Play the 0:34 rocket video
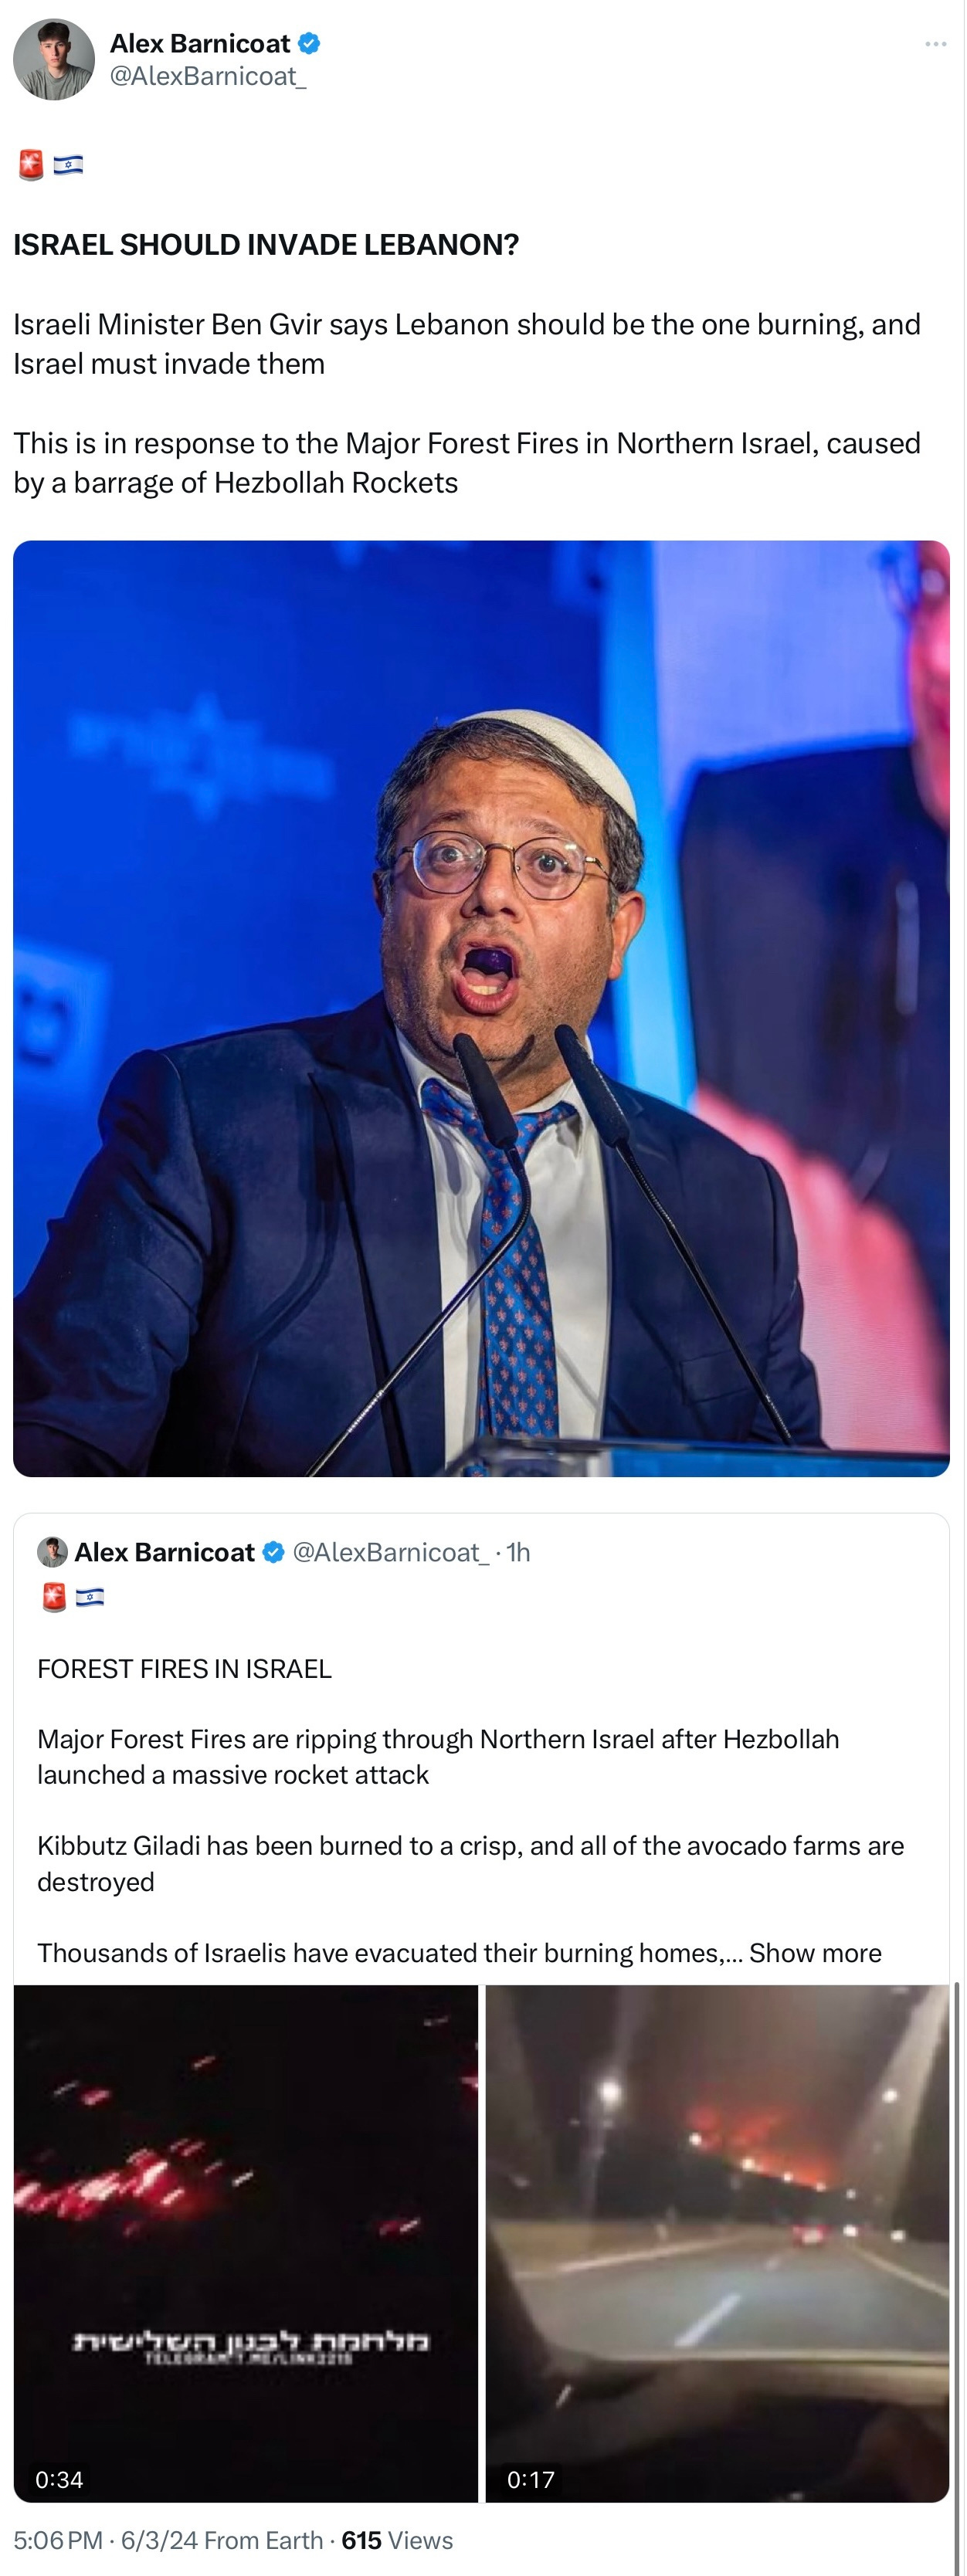The height and width of the screenshot is (2576, 967). pyautogui.click(x=246, y=2243)
